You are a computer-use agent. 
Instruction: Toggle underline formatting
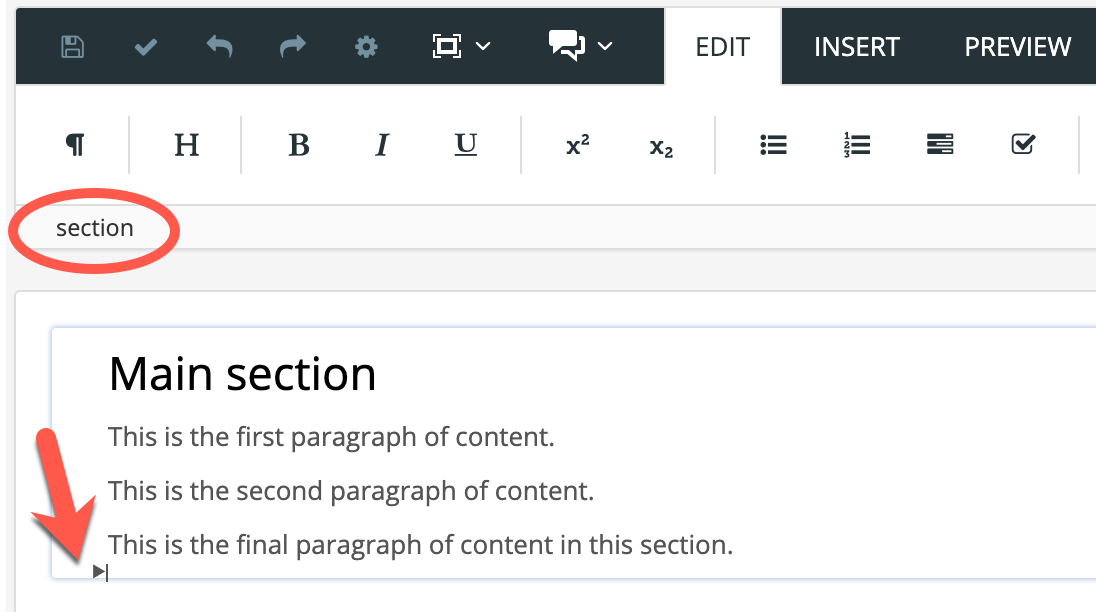click(464, 145)
